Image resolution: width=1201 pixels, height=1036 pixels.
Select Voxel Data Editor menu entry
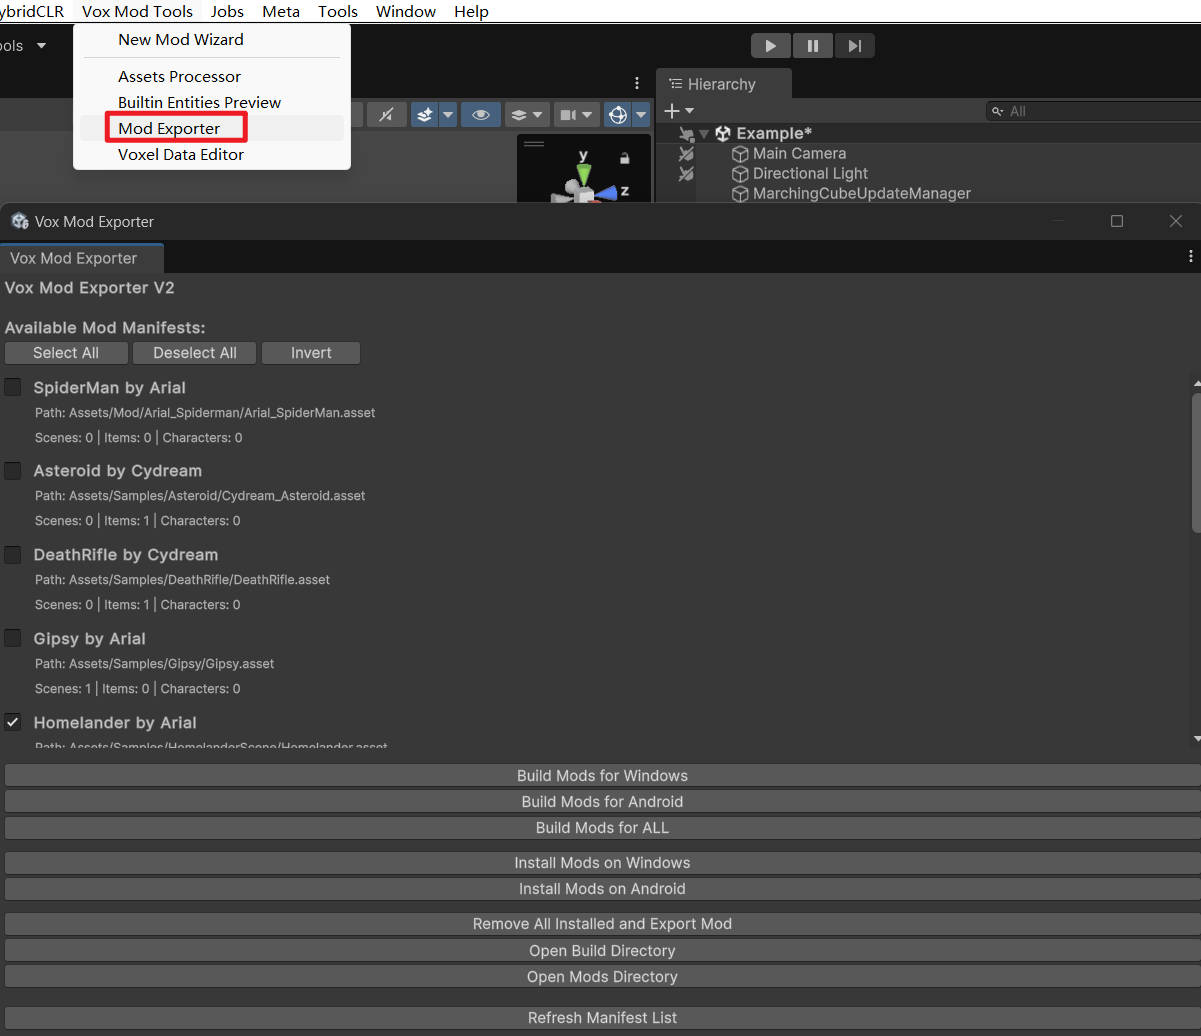181,155
